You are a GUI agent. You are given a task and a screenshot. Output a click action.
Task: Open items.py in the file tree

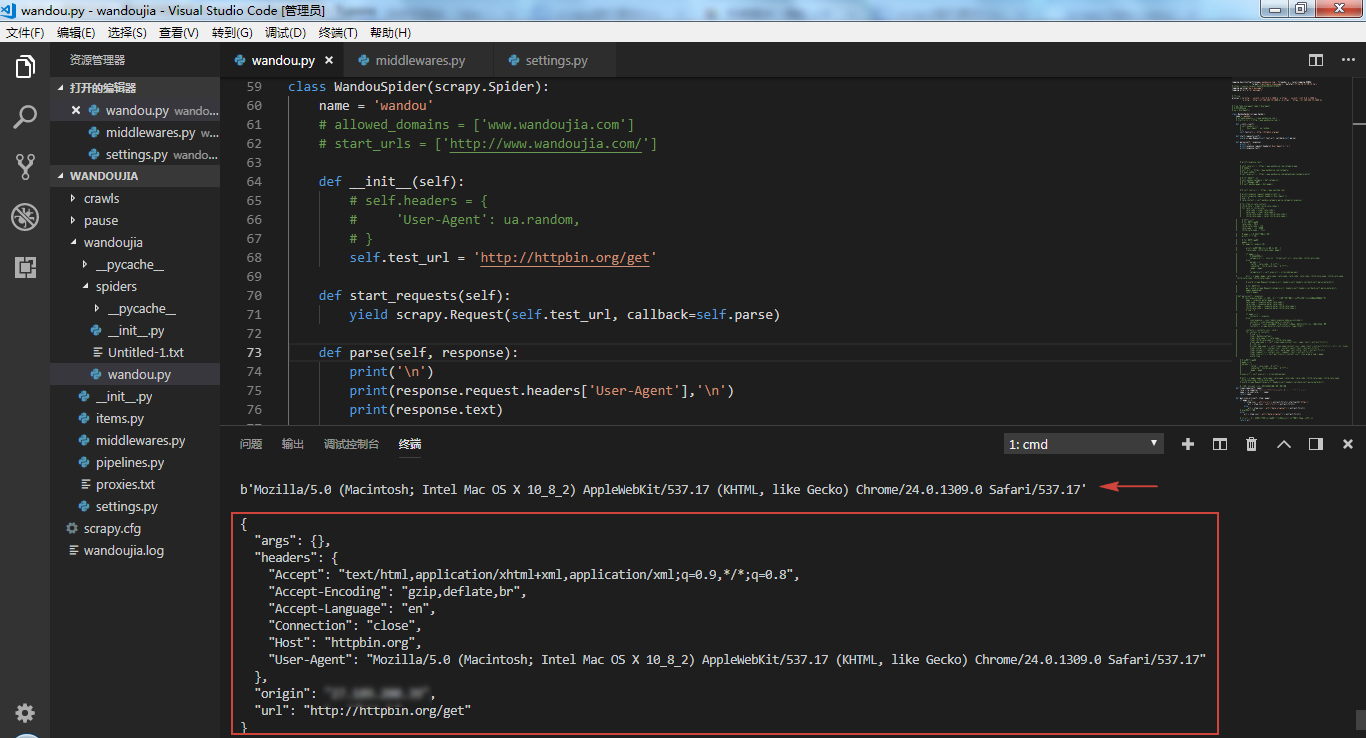coord(135,418)
